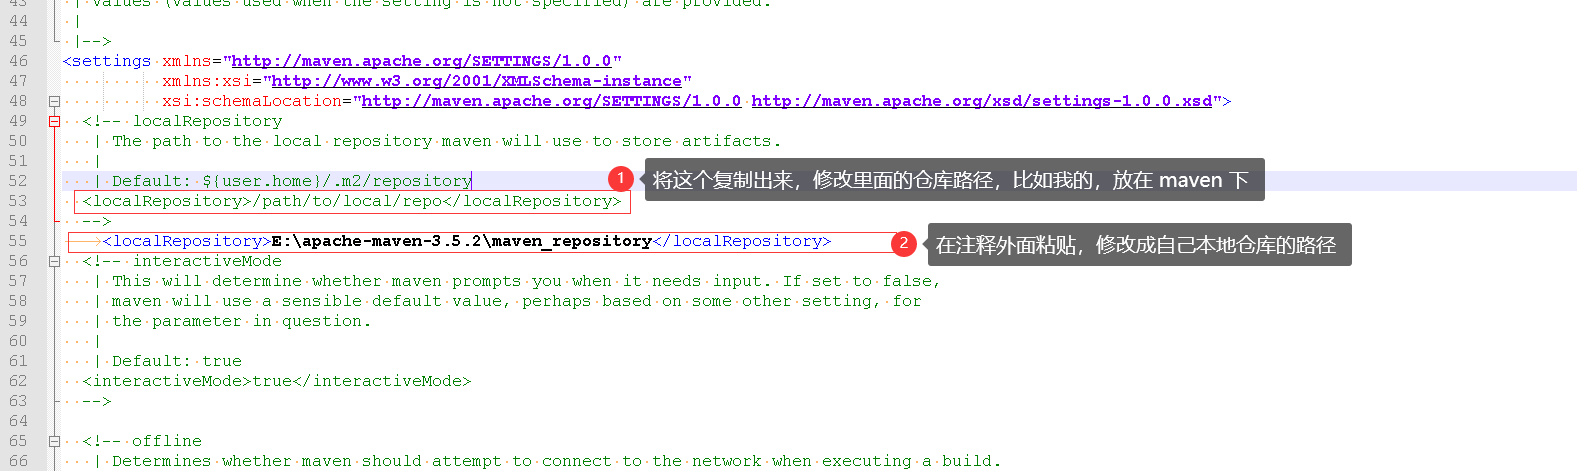Click the gray callout next to badge 2
The height and width of the screenshot is (471, 1577).
coord(1140,244)
